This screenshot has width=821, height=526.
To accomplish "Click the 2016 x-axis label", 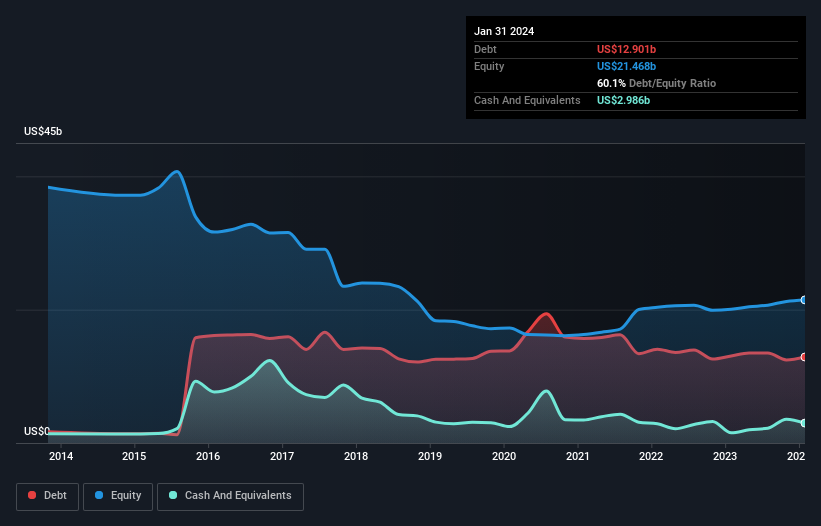I will (208, 456).
